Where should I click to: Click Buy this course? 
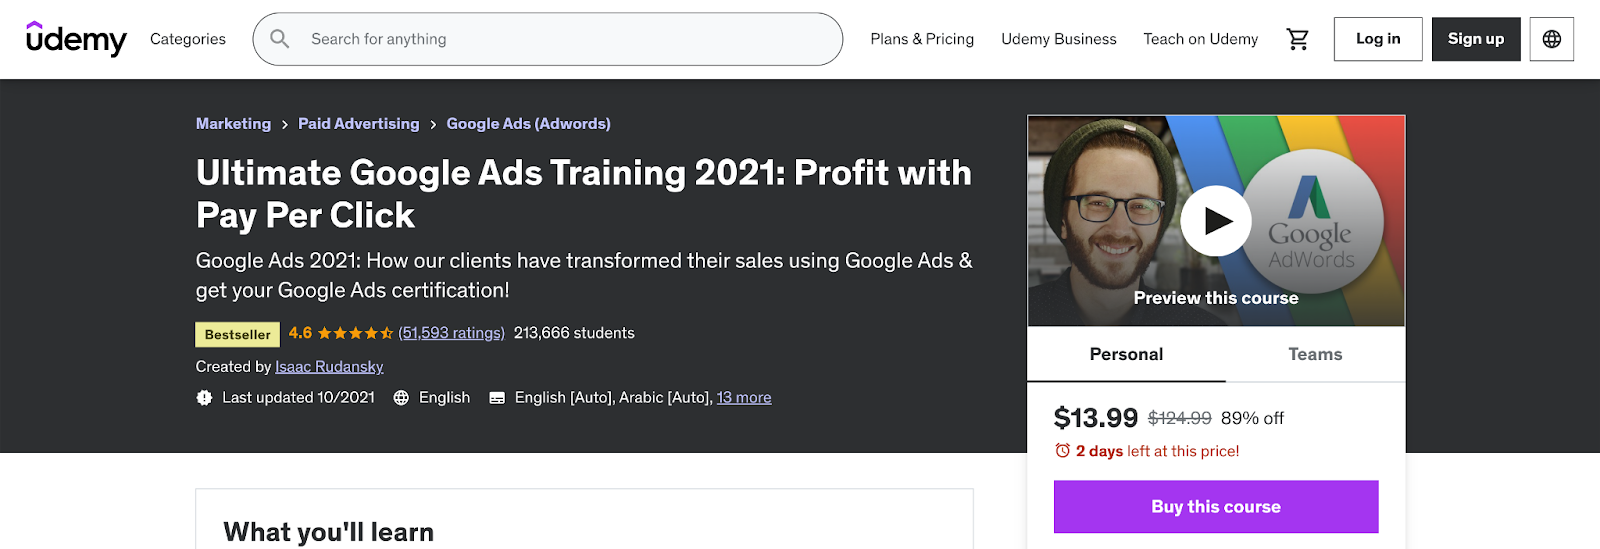[1216, 507]
